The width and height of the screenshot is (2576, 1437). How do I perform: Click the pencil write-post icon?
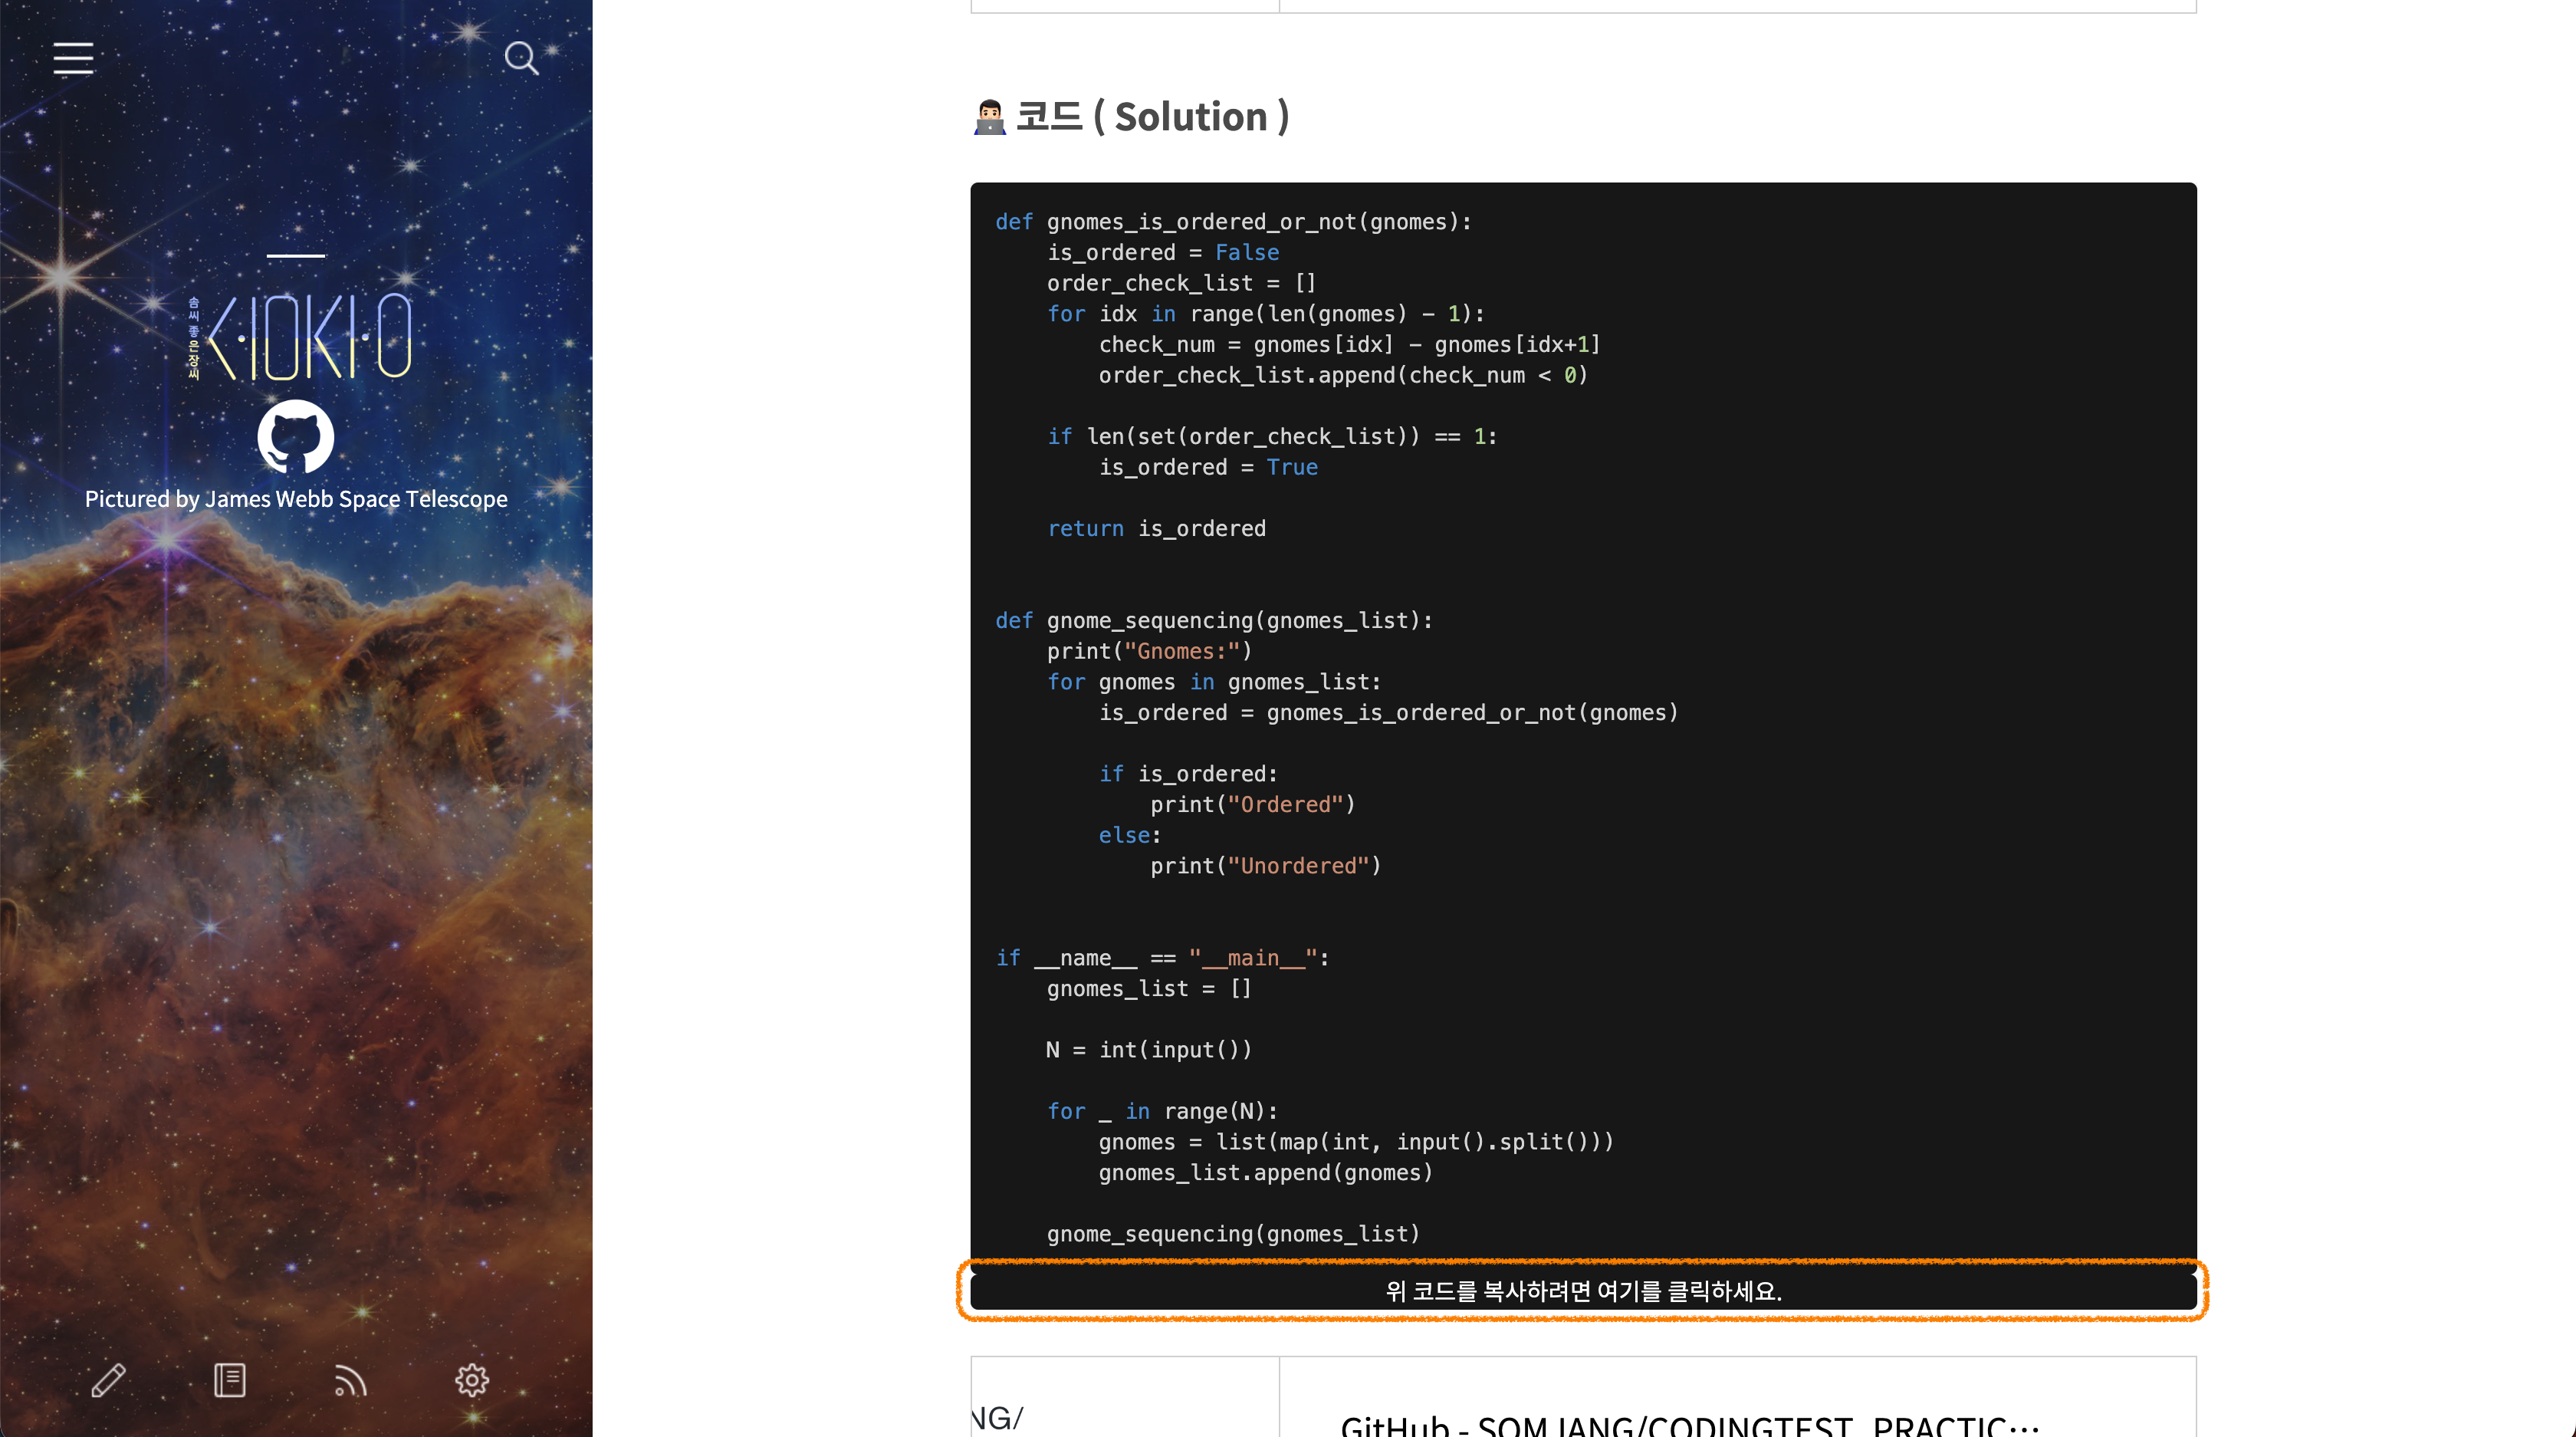(108, 1380)
